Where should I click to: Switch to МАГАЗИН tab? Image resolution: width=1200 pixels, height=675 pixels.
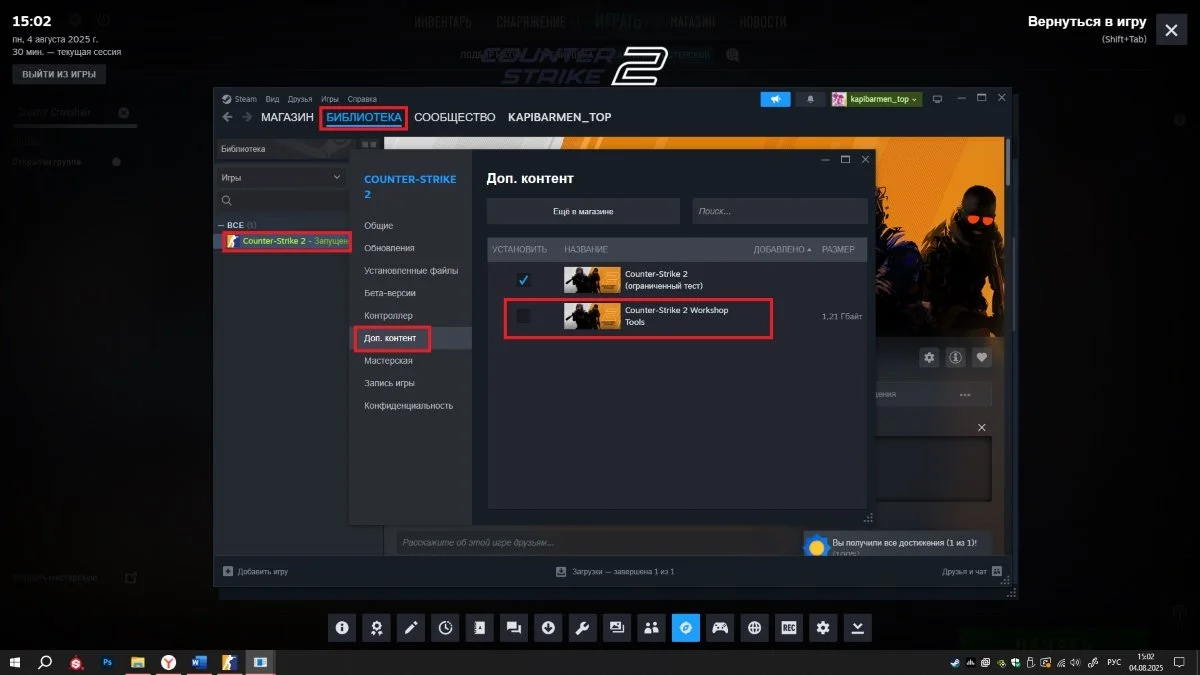pyautogui.click(x=287, y=117)
